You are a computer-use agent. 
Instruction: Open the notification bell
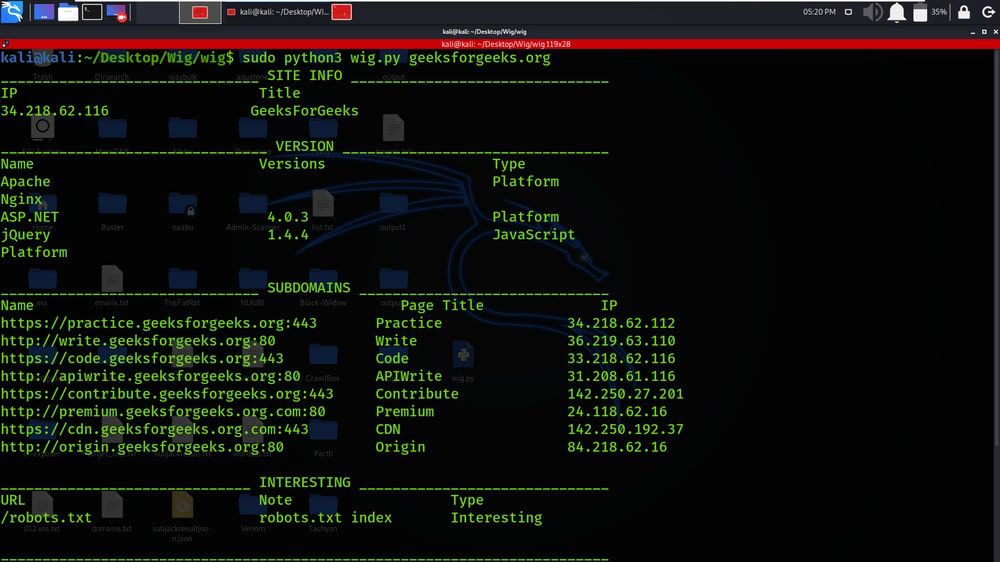click(897, 12)
